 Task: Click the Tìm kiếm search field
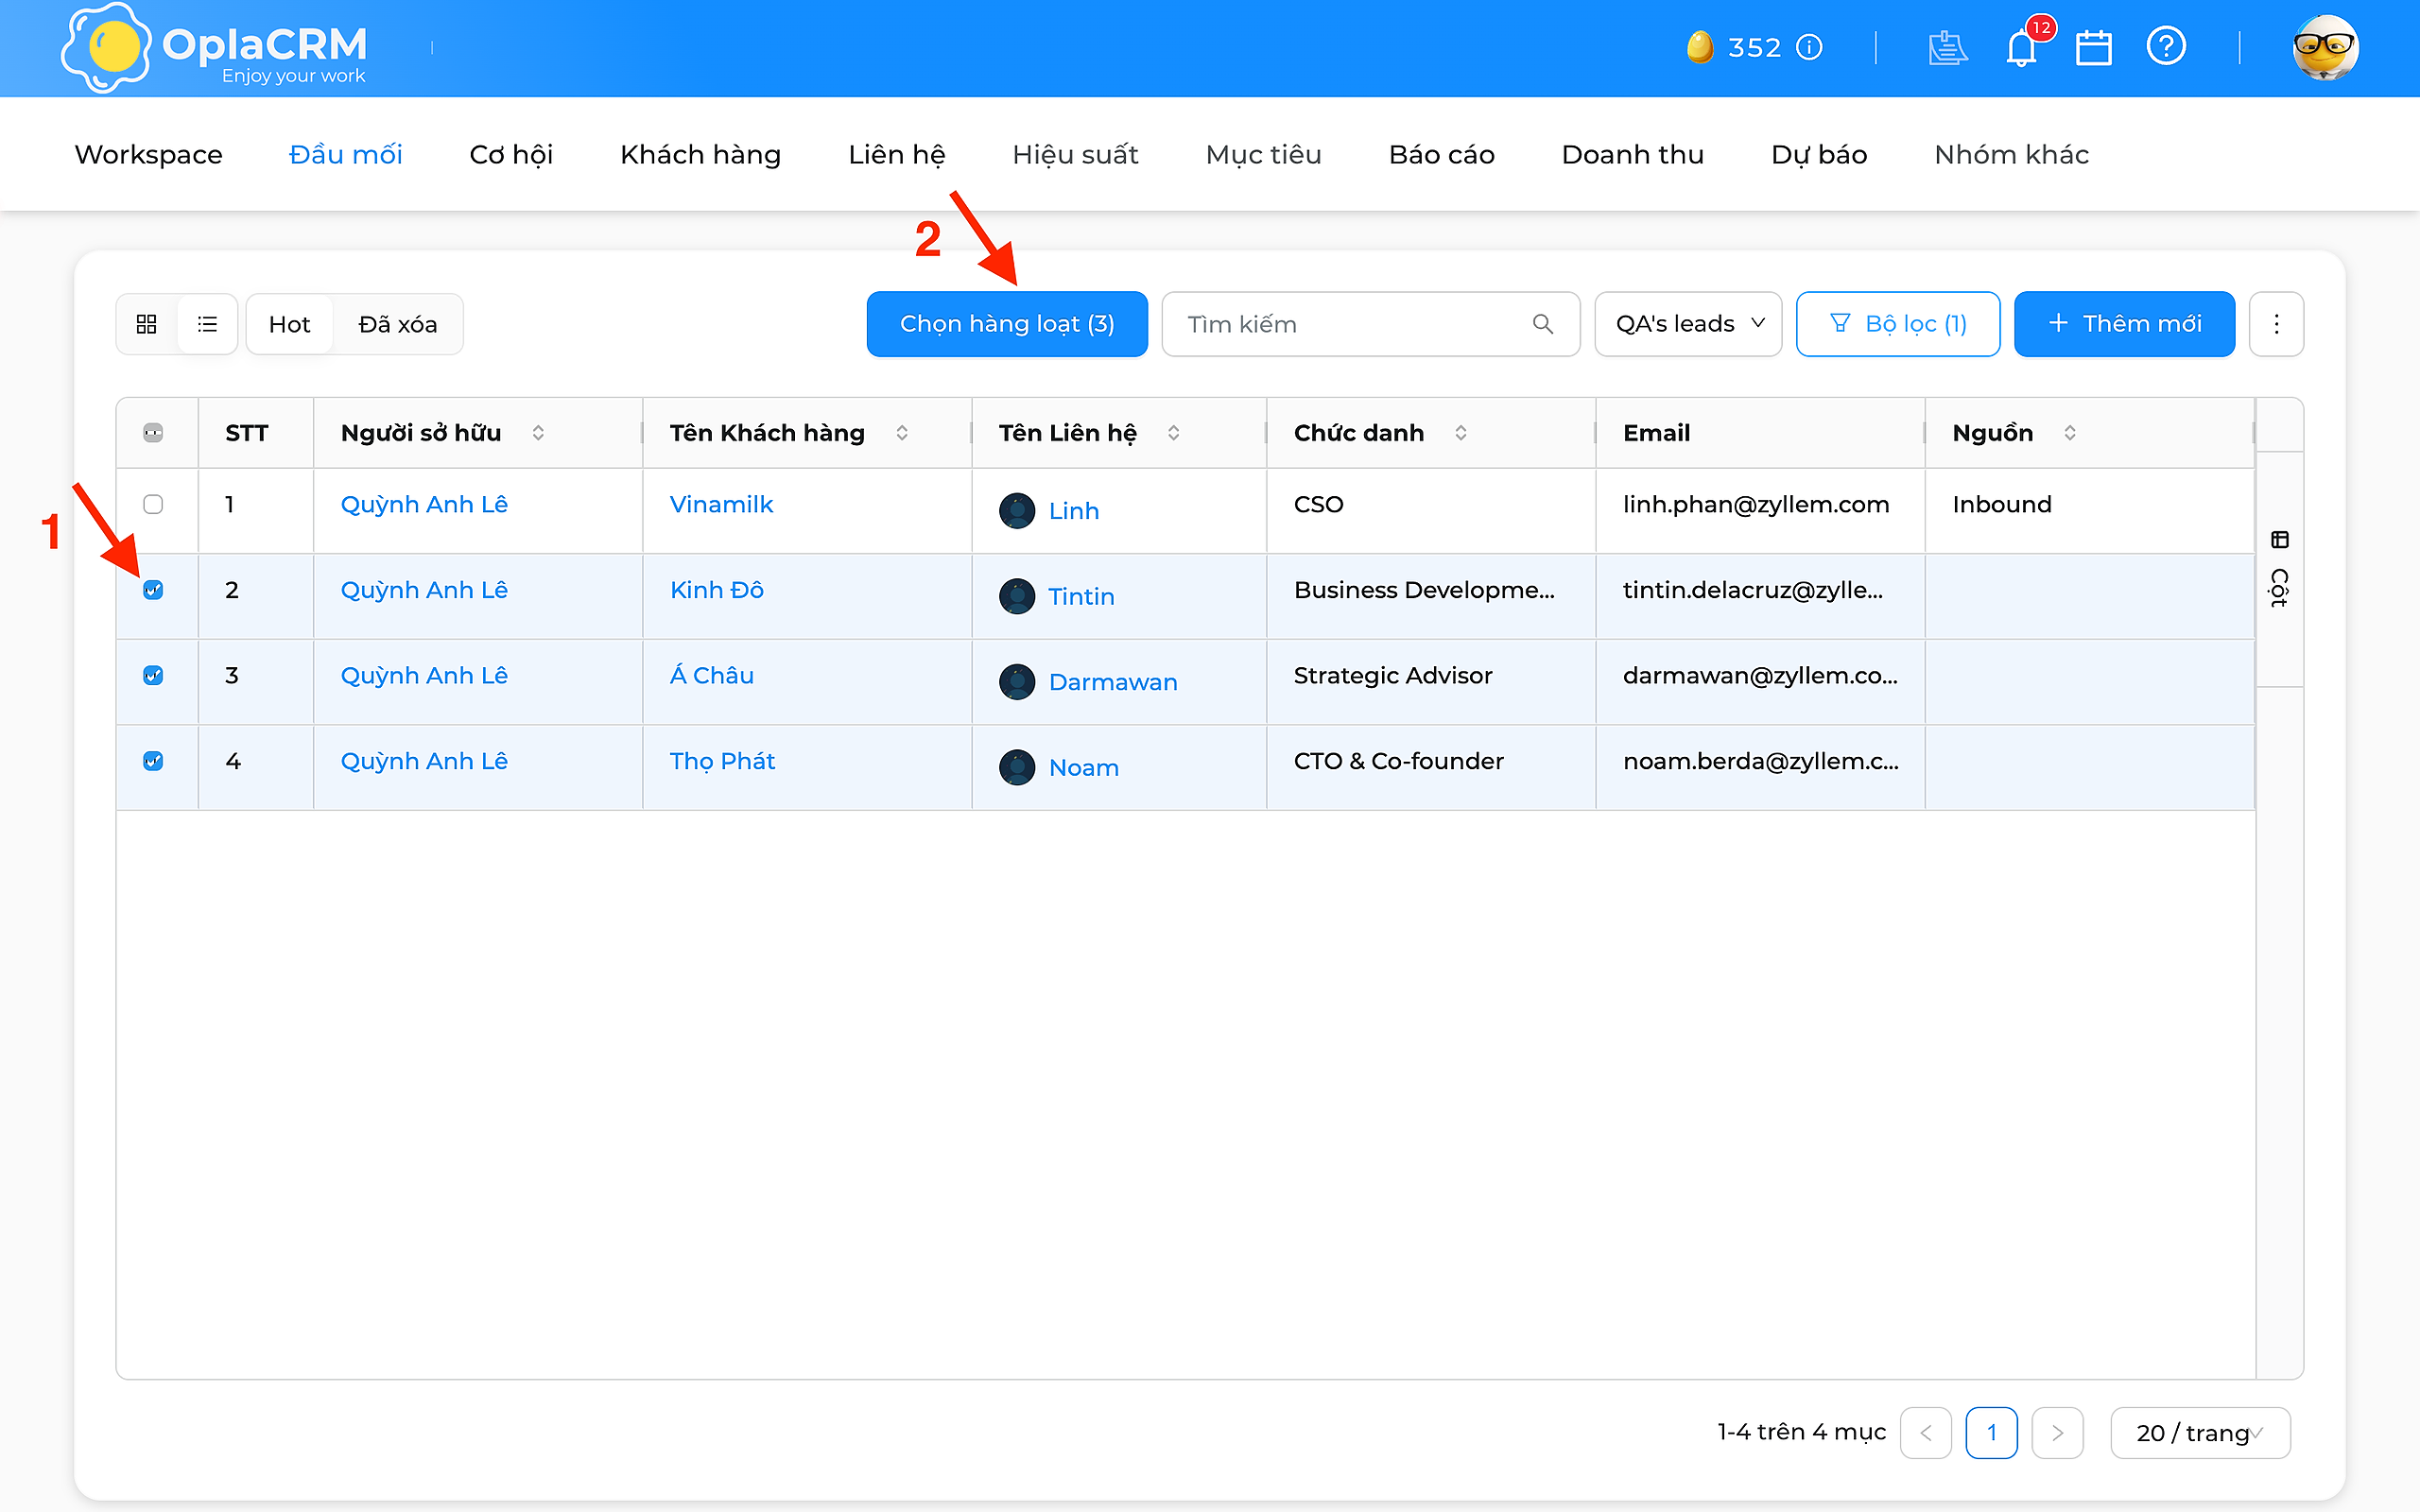pyautogui.click(x=1370, y=324)
